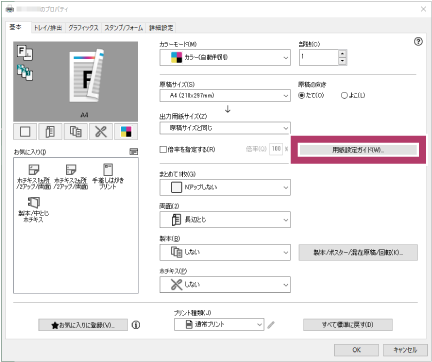This screenshot has height=362, width=432.
Task: Select second ホチキス2か所 favorite preset
Action: (x=71, y=176)
